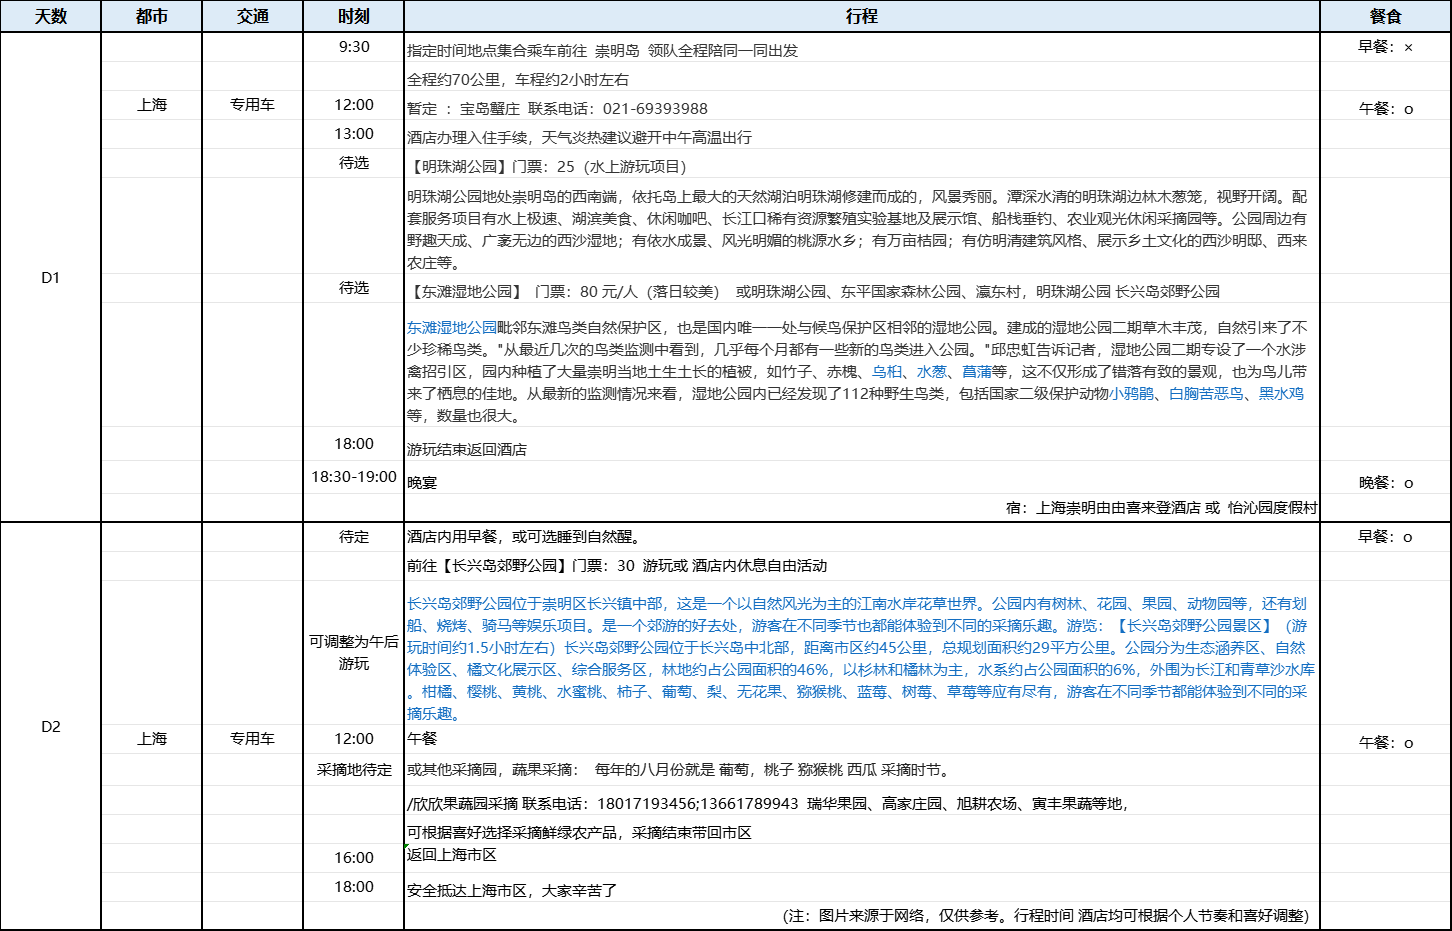The image size is (1452, 931).
Task: Select the D2 day cell
Action: point(50,727)
